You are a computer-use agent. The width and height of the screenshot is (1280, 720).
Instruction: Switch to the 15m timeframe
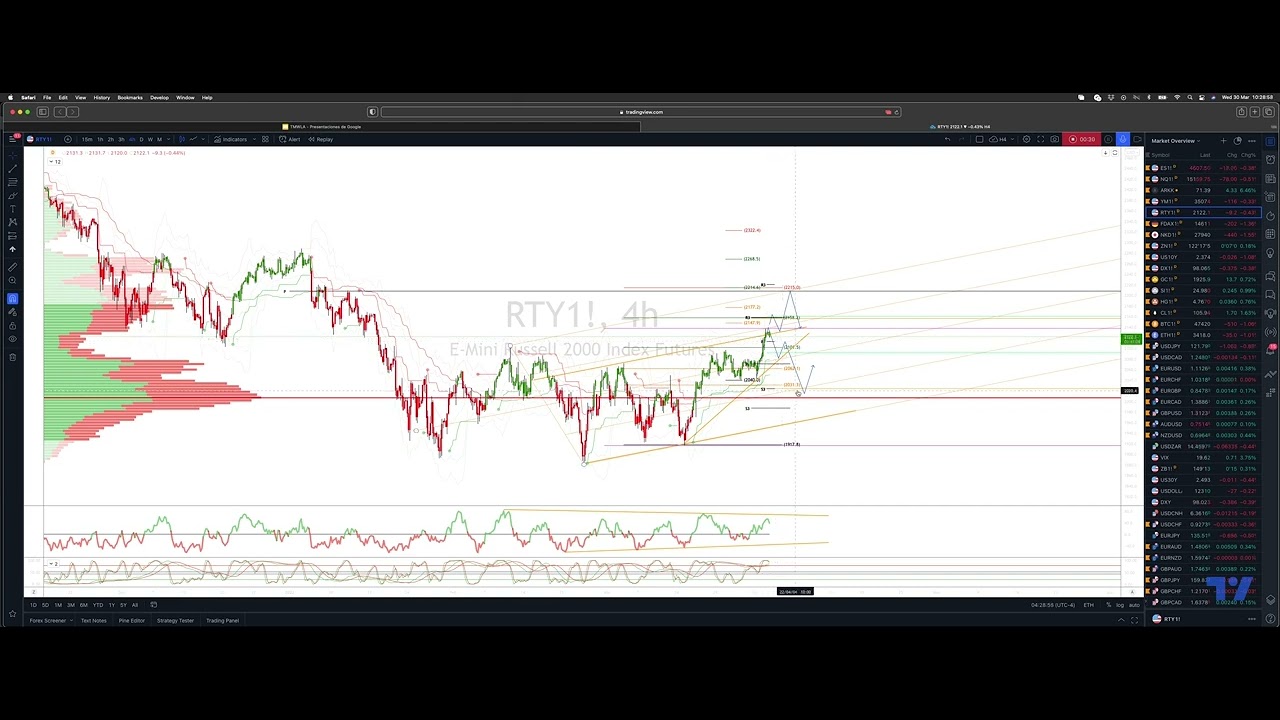pyautogui.click(x=87, y=139)
